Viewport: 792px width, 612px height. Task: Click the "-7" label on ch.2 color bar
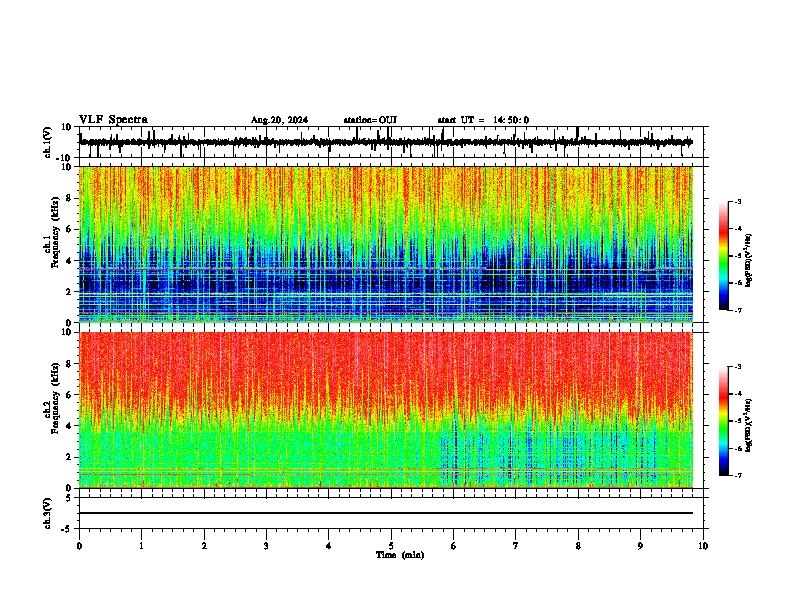[738, 475]
